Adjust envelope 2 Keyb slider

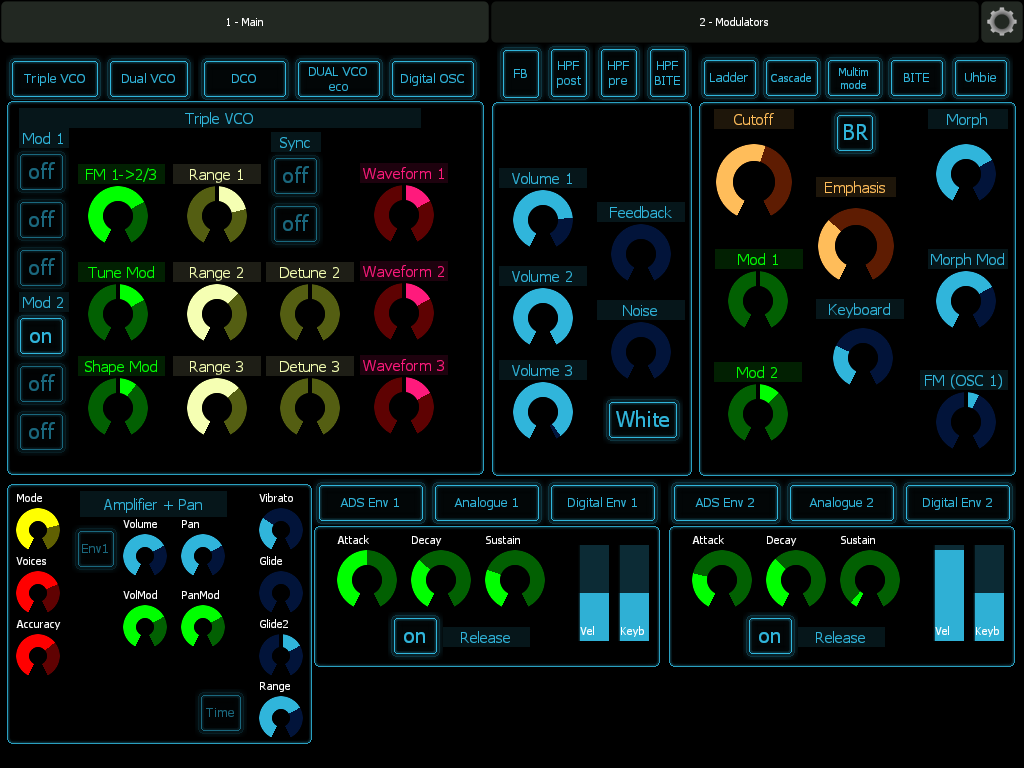point(989,593)
